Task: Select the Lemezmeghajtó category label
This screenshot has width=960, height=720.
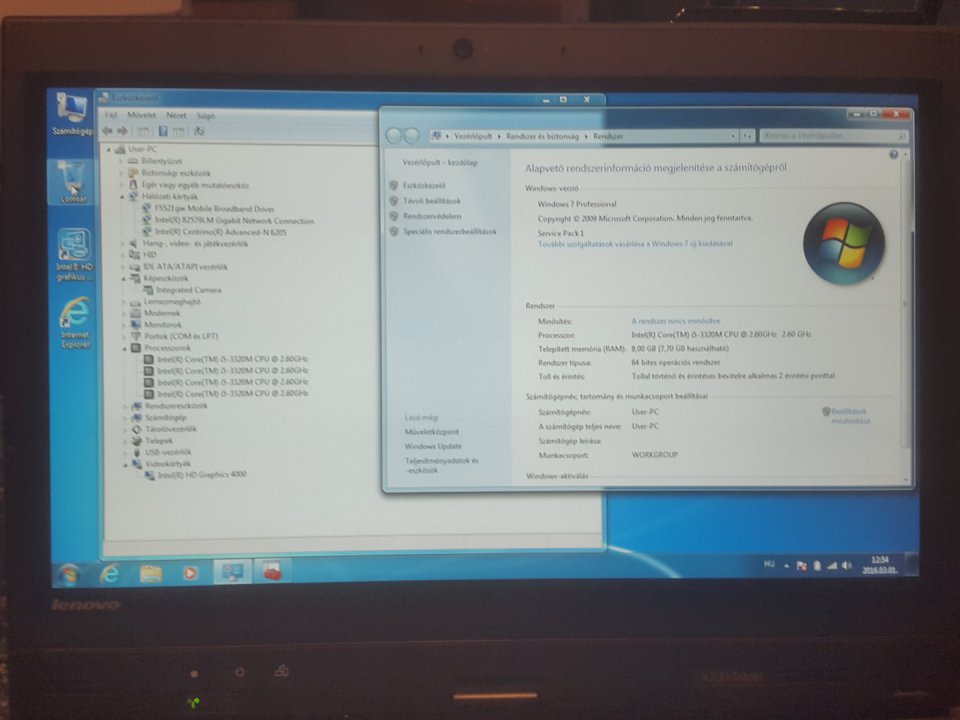Action: pyautogui.click(x=172, y=302)
